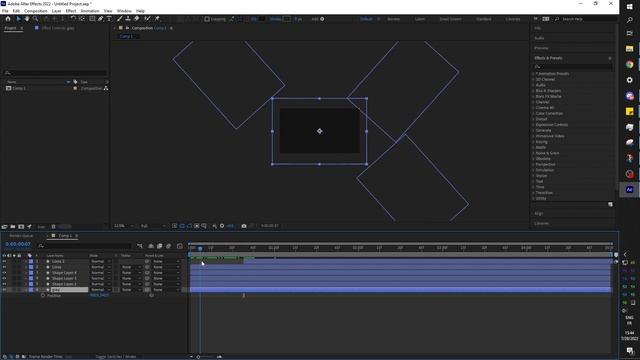Select the Zoom magnifier tool
This screenshot has height=360, width=640.
36,19
